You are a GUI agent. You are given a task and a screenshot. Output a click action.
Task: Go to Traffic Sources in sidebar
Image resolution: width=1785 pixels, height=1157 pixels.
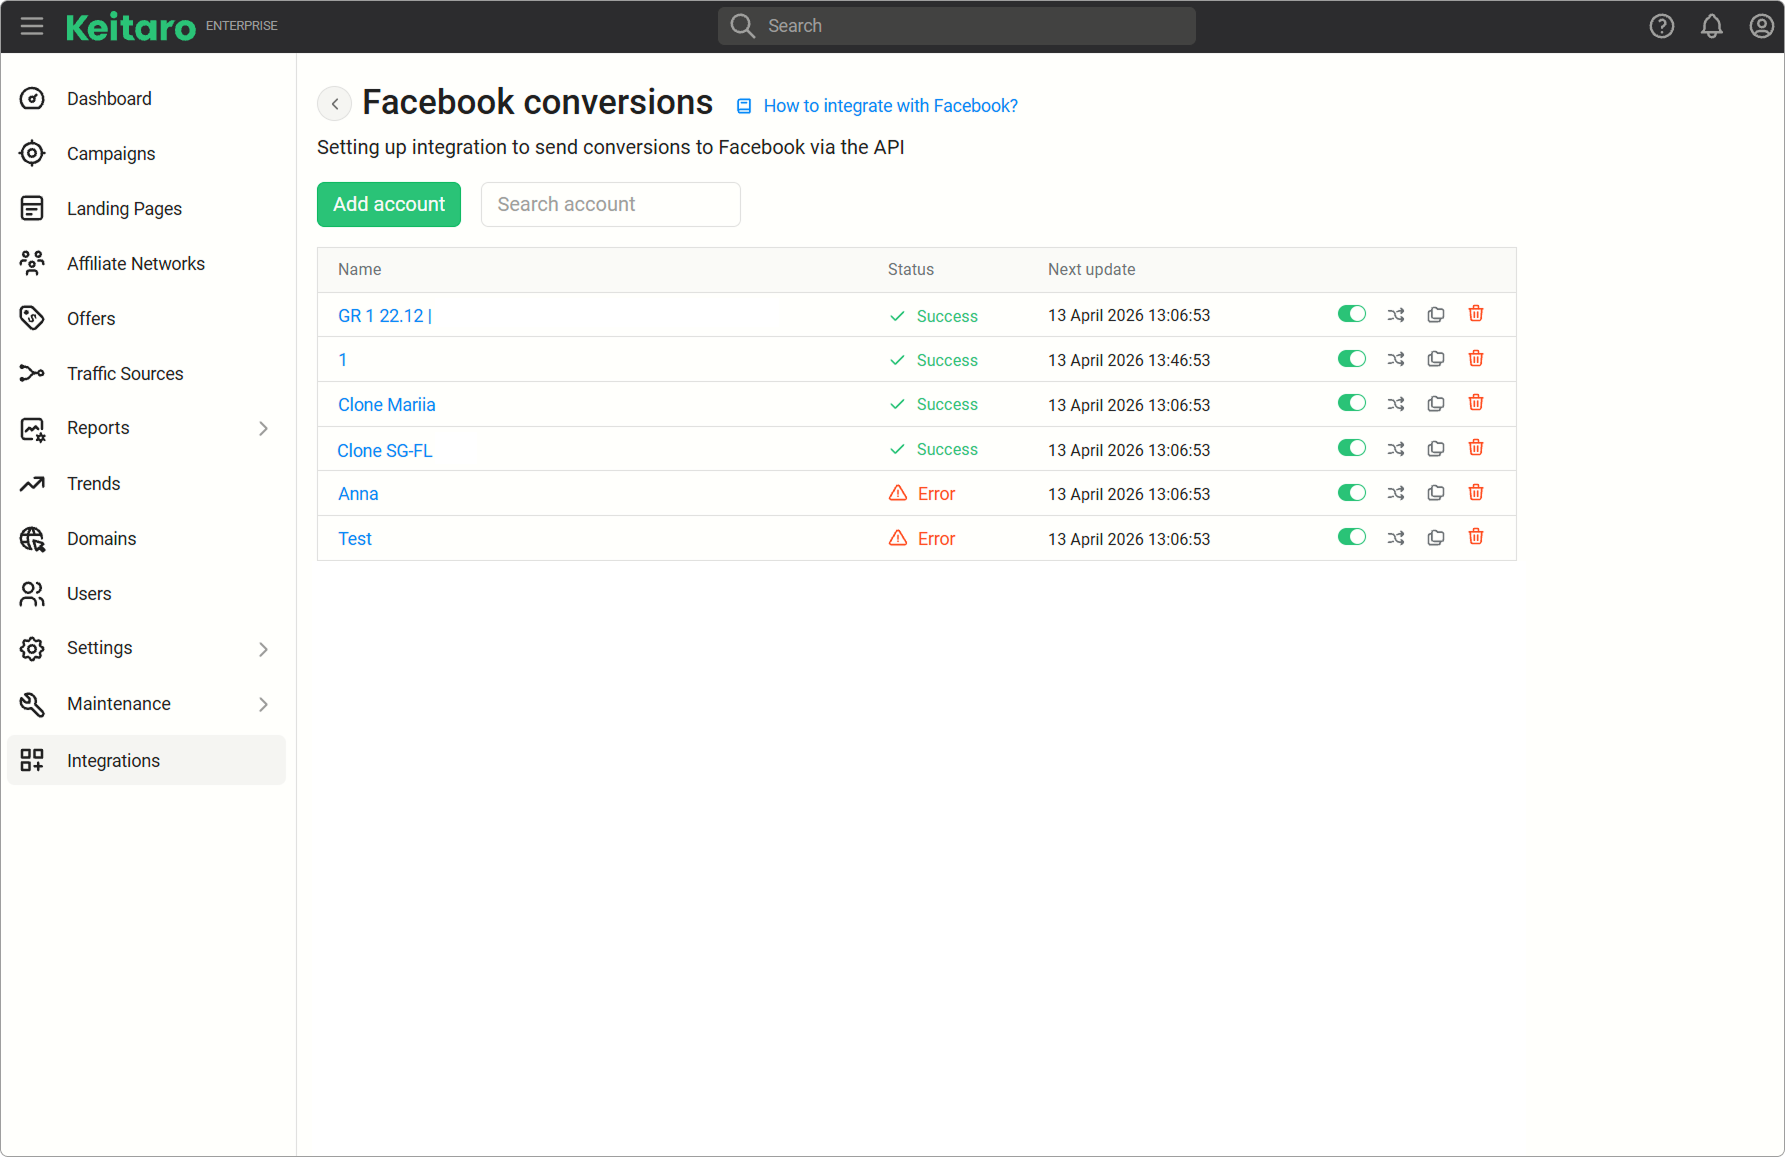click(125, 374)
